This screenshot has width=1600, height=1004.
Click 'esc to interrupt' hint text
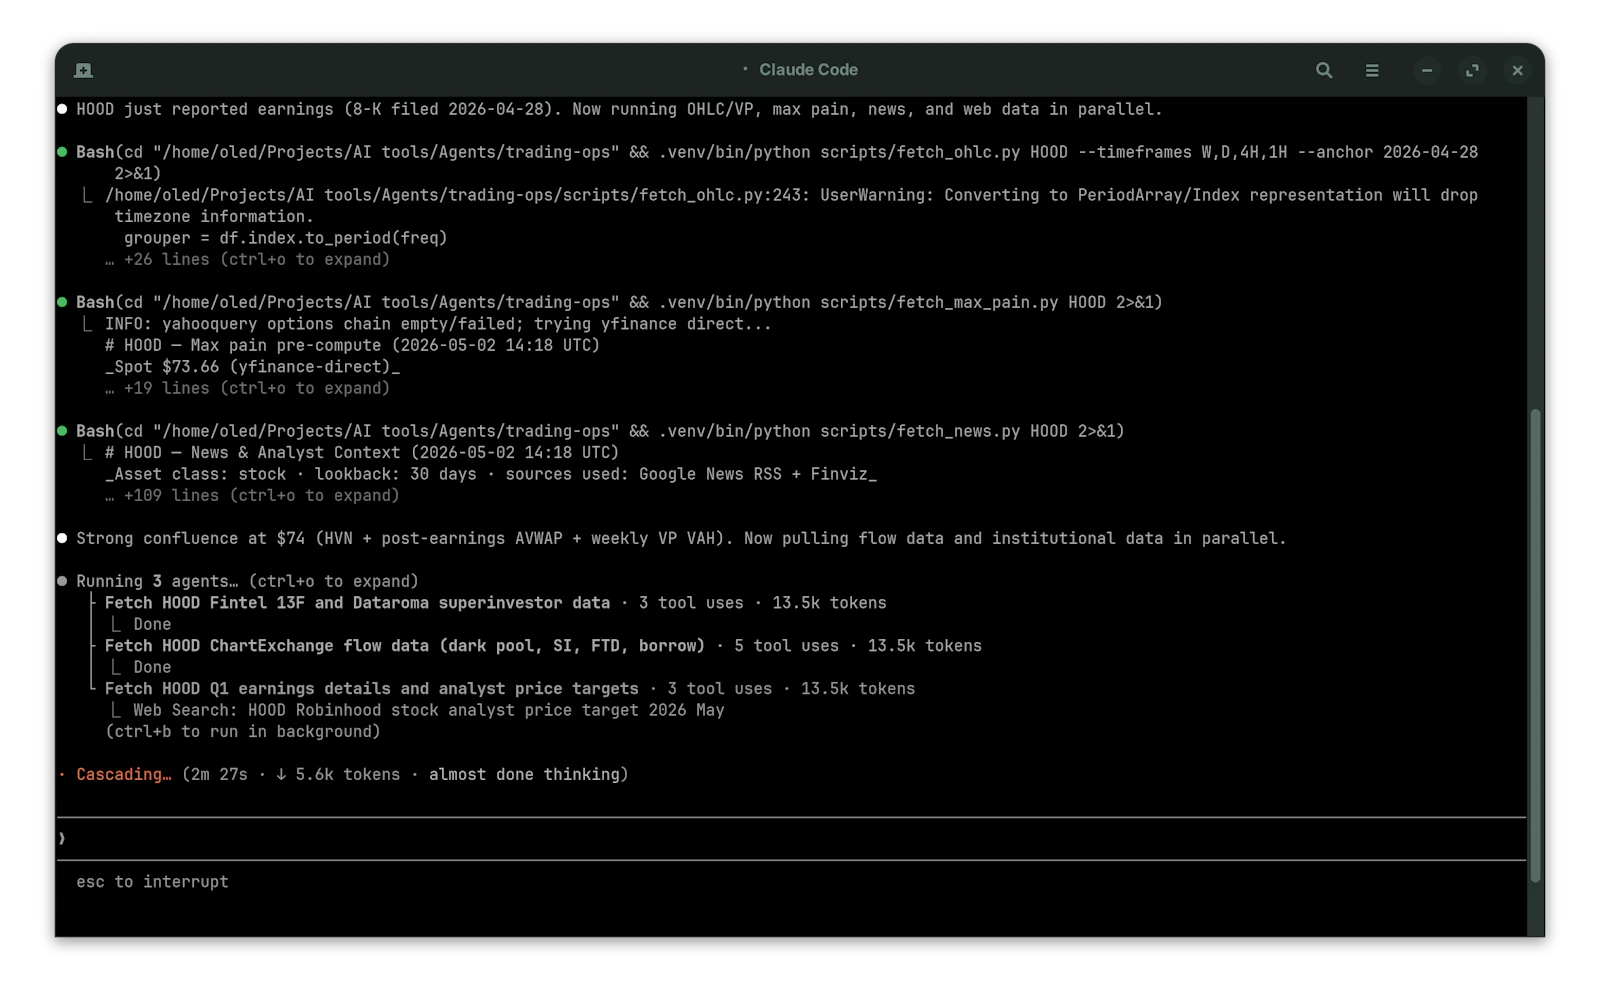click(x=152, y=881)
